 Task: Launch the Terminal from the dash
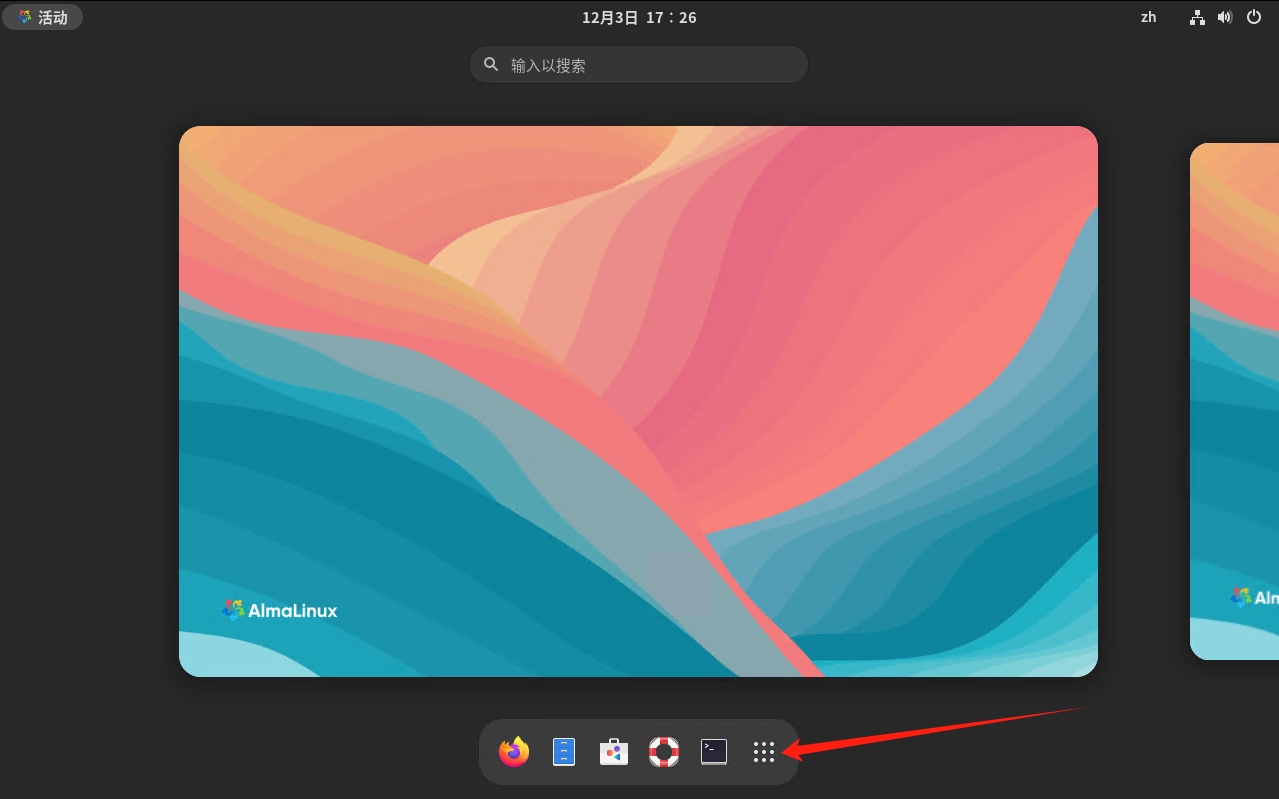714,752
